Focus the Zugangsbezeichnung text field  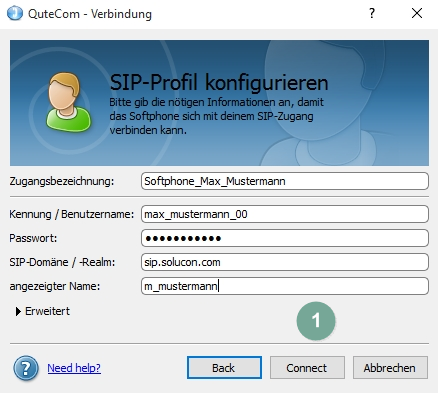pyautogui.click(x=285, y=181)
